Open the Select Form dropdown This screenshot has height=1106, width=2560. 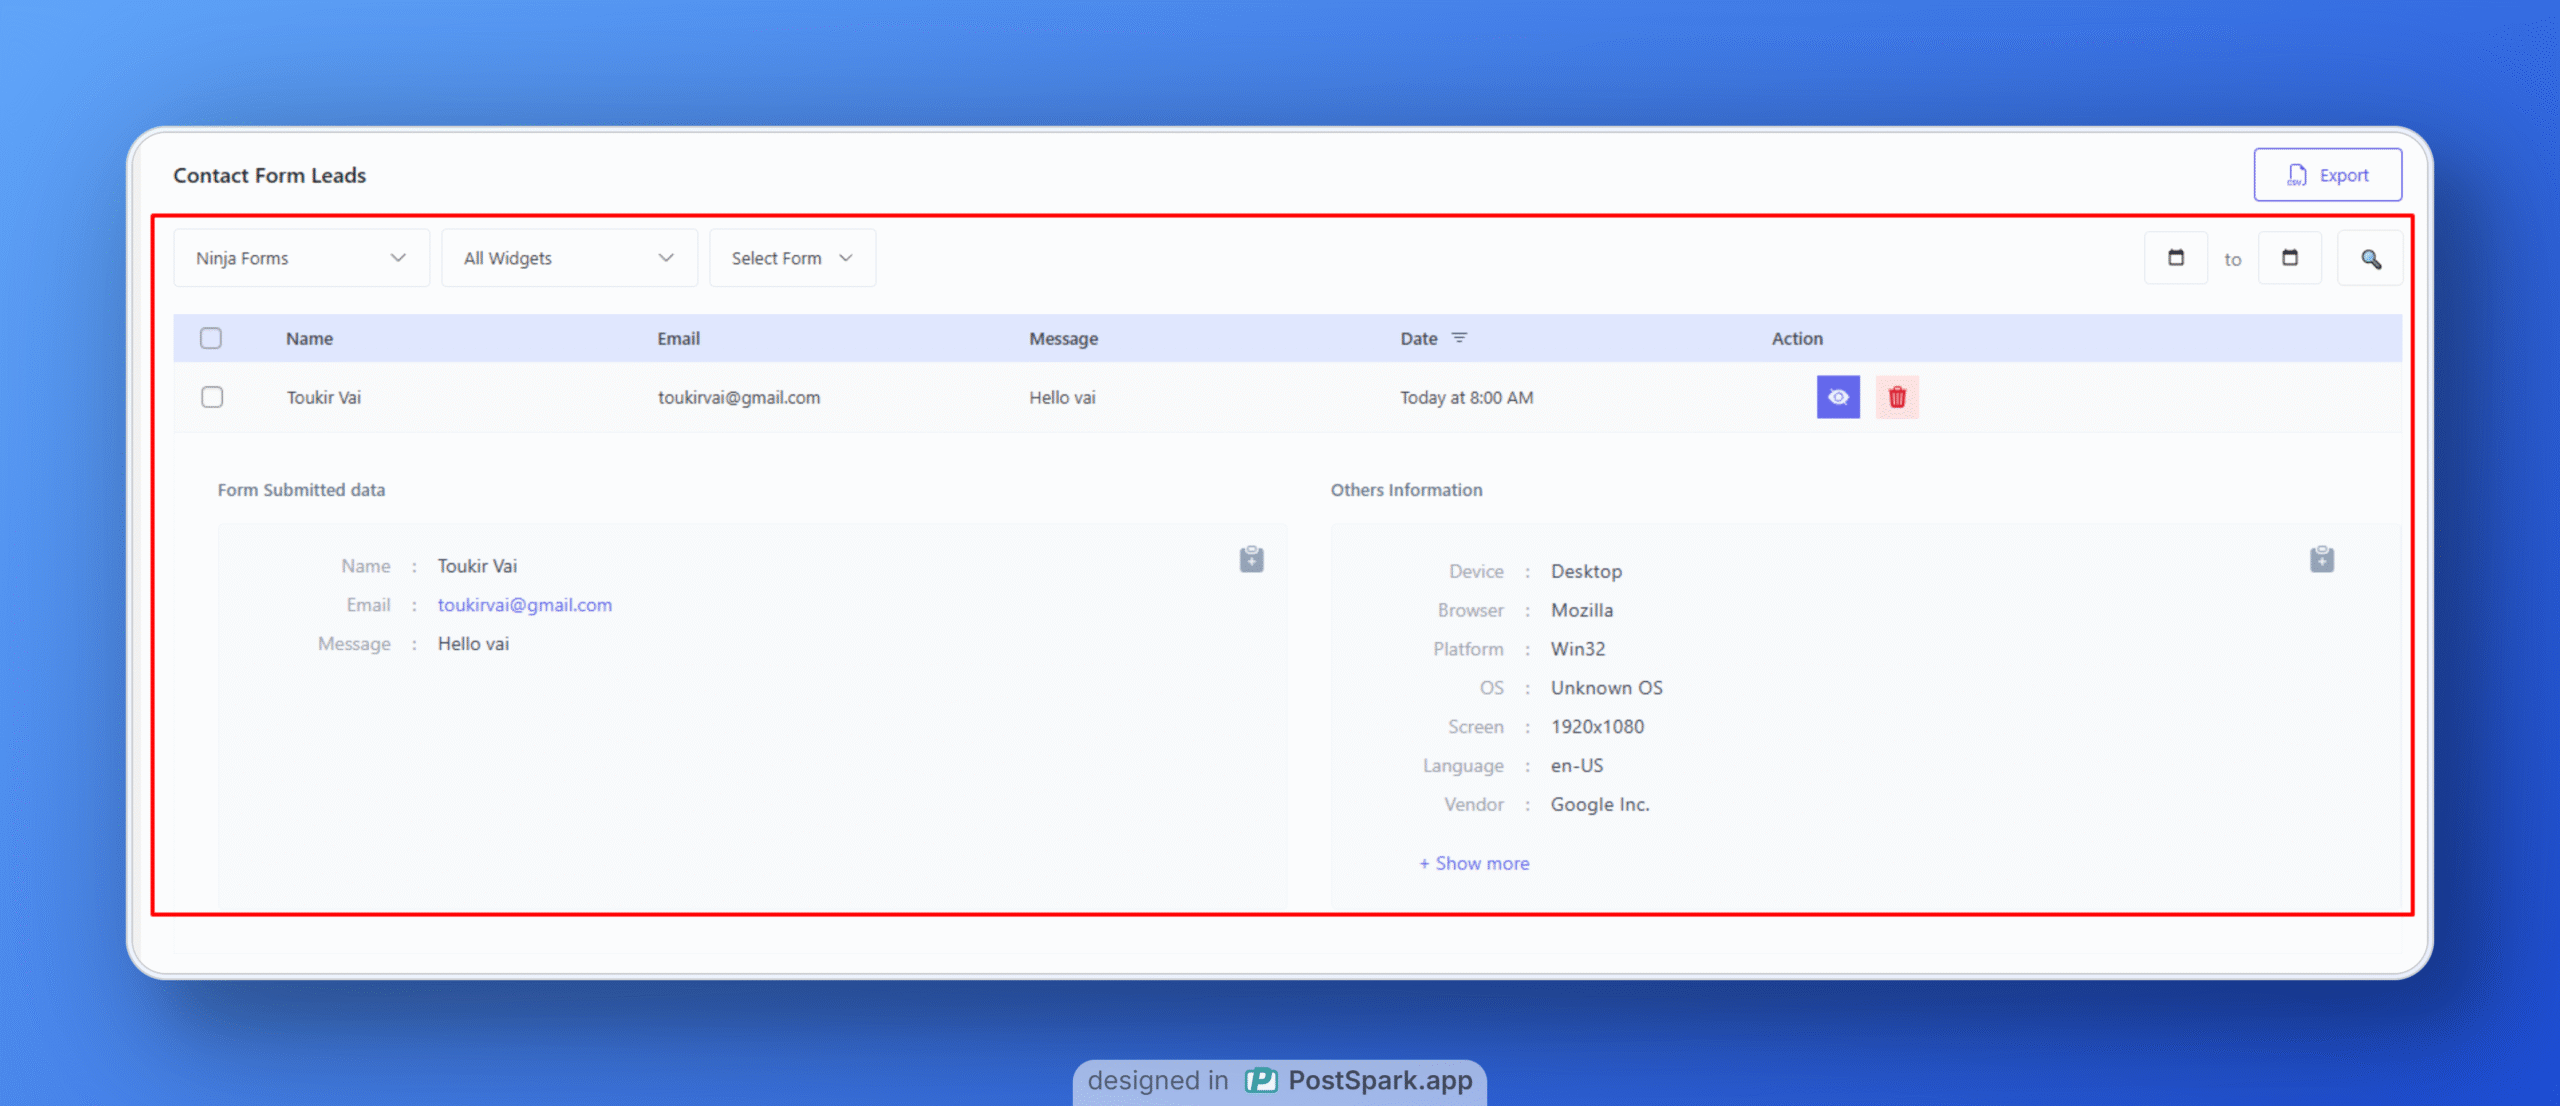coord(792,258)
